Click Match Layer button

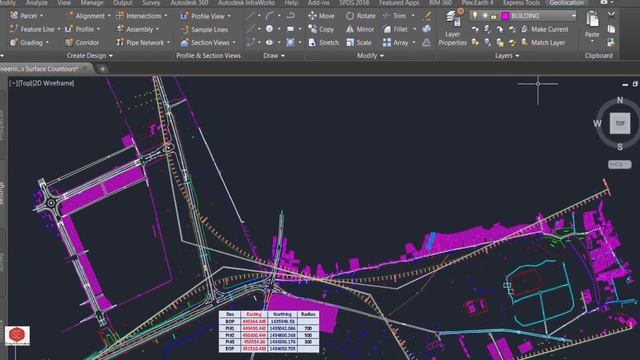[x=543, y=42]
